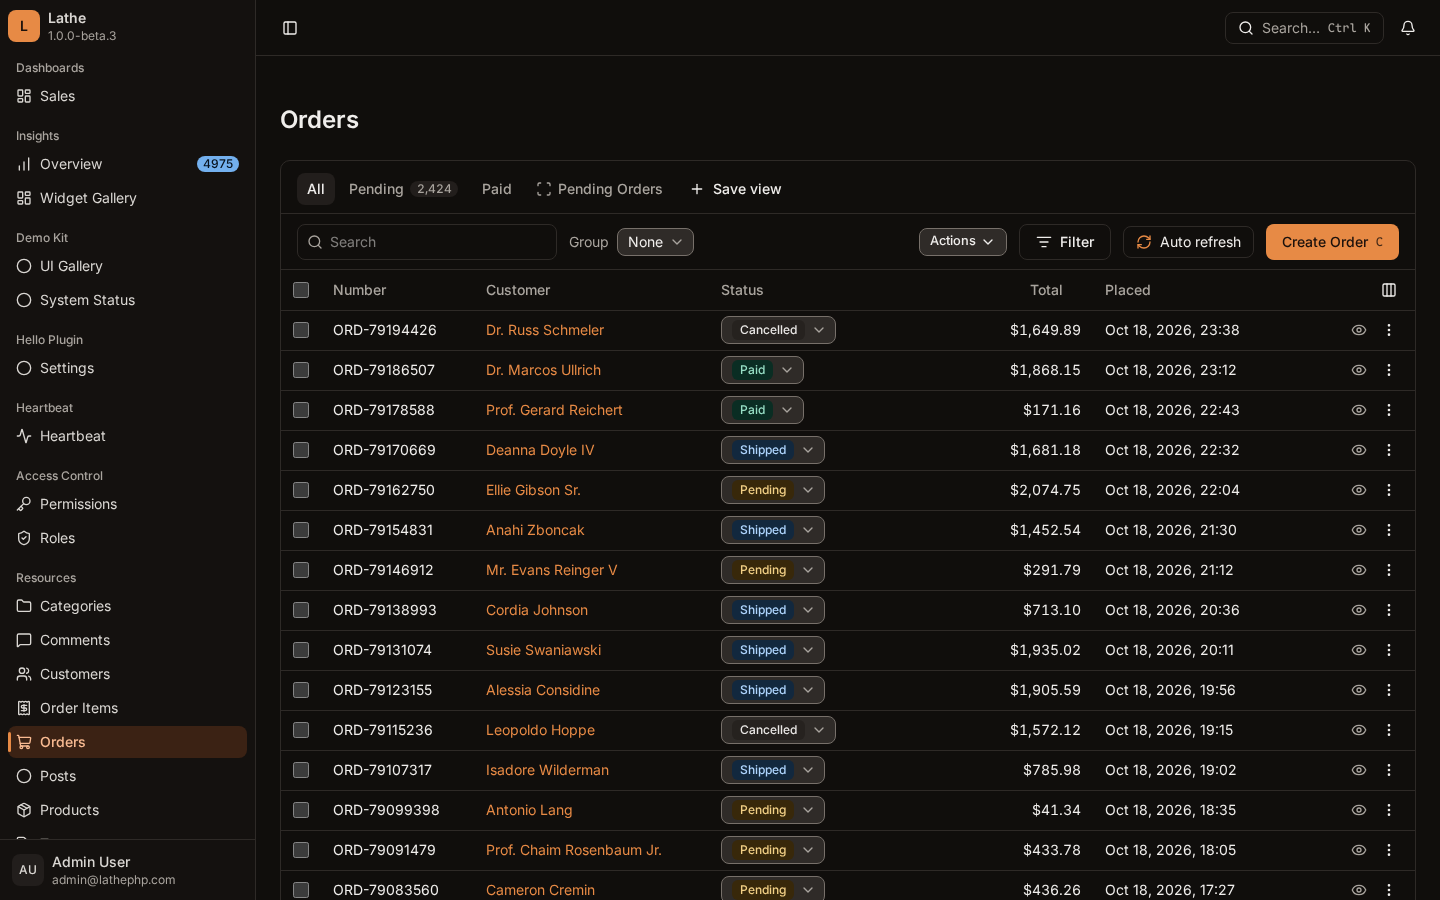The width and height of the screenshot is (1440, 900).
Task: Open Paid status dropdown for Dr. Marcos Ullrich
Action: [x=762, y=370]
